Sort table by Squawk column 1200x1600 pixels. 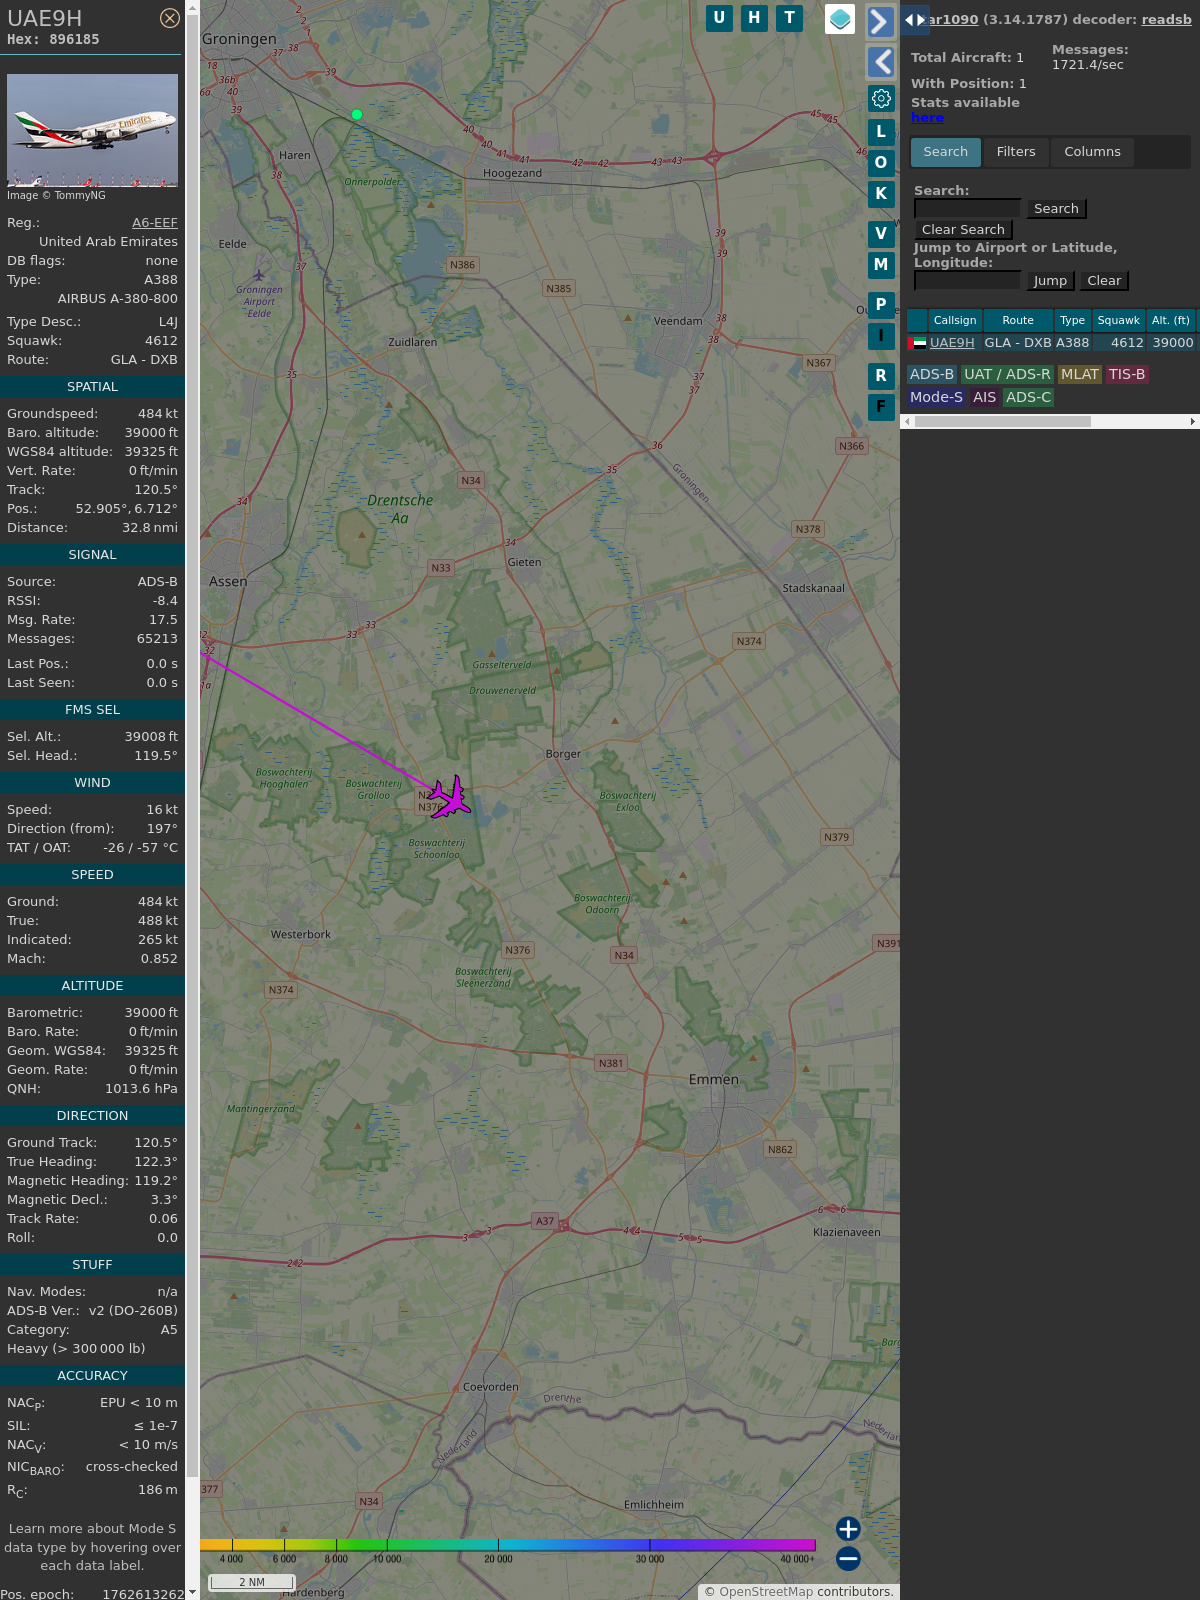click(x=1119, y=320)
